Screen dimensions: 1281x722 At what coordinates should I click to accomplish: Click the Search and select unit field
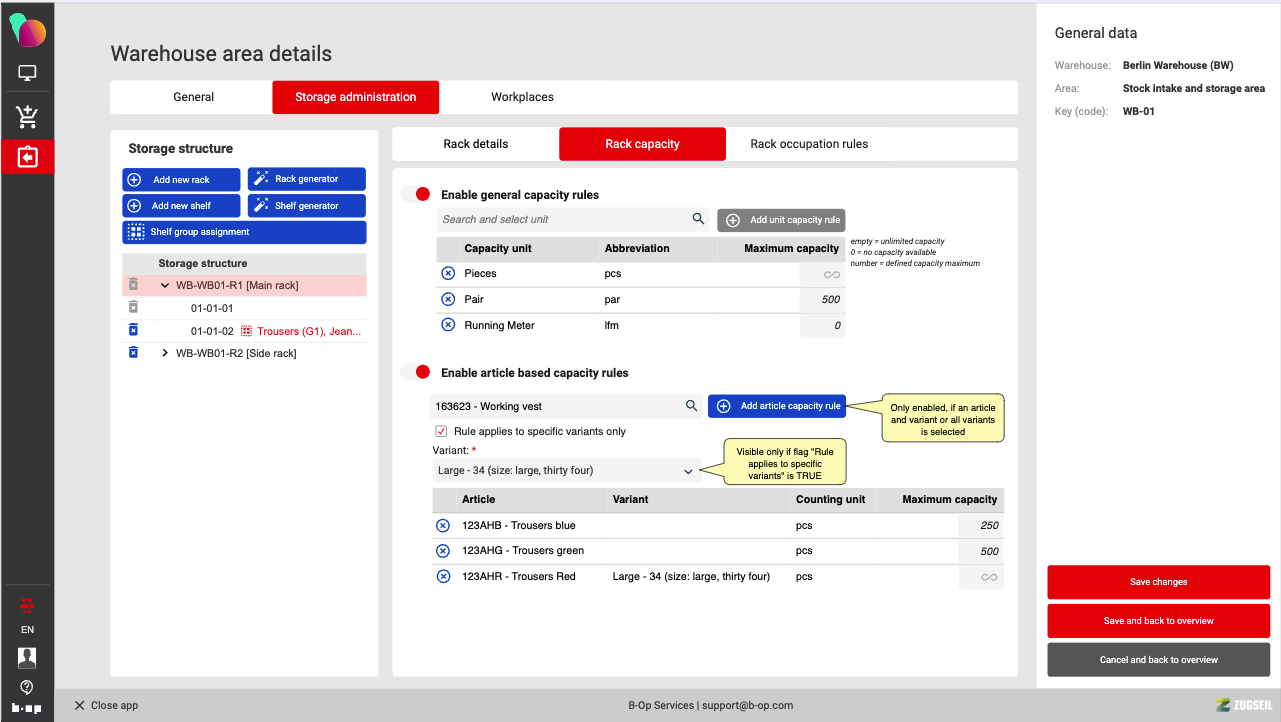[x=562, y=219]
